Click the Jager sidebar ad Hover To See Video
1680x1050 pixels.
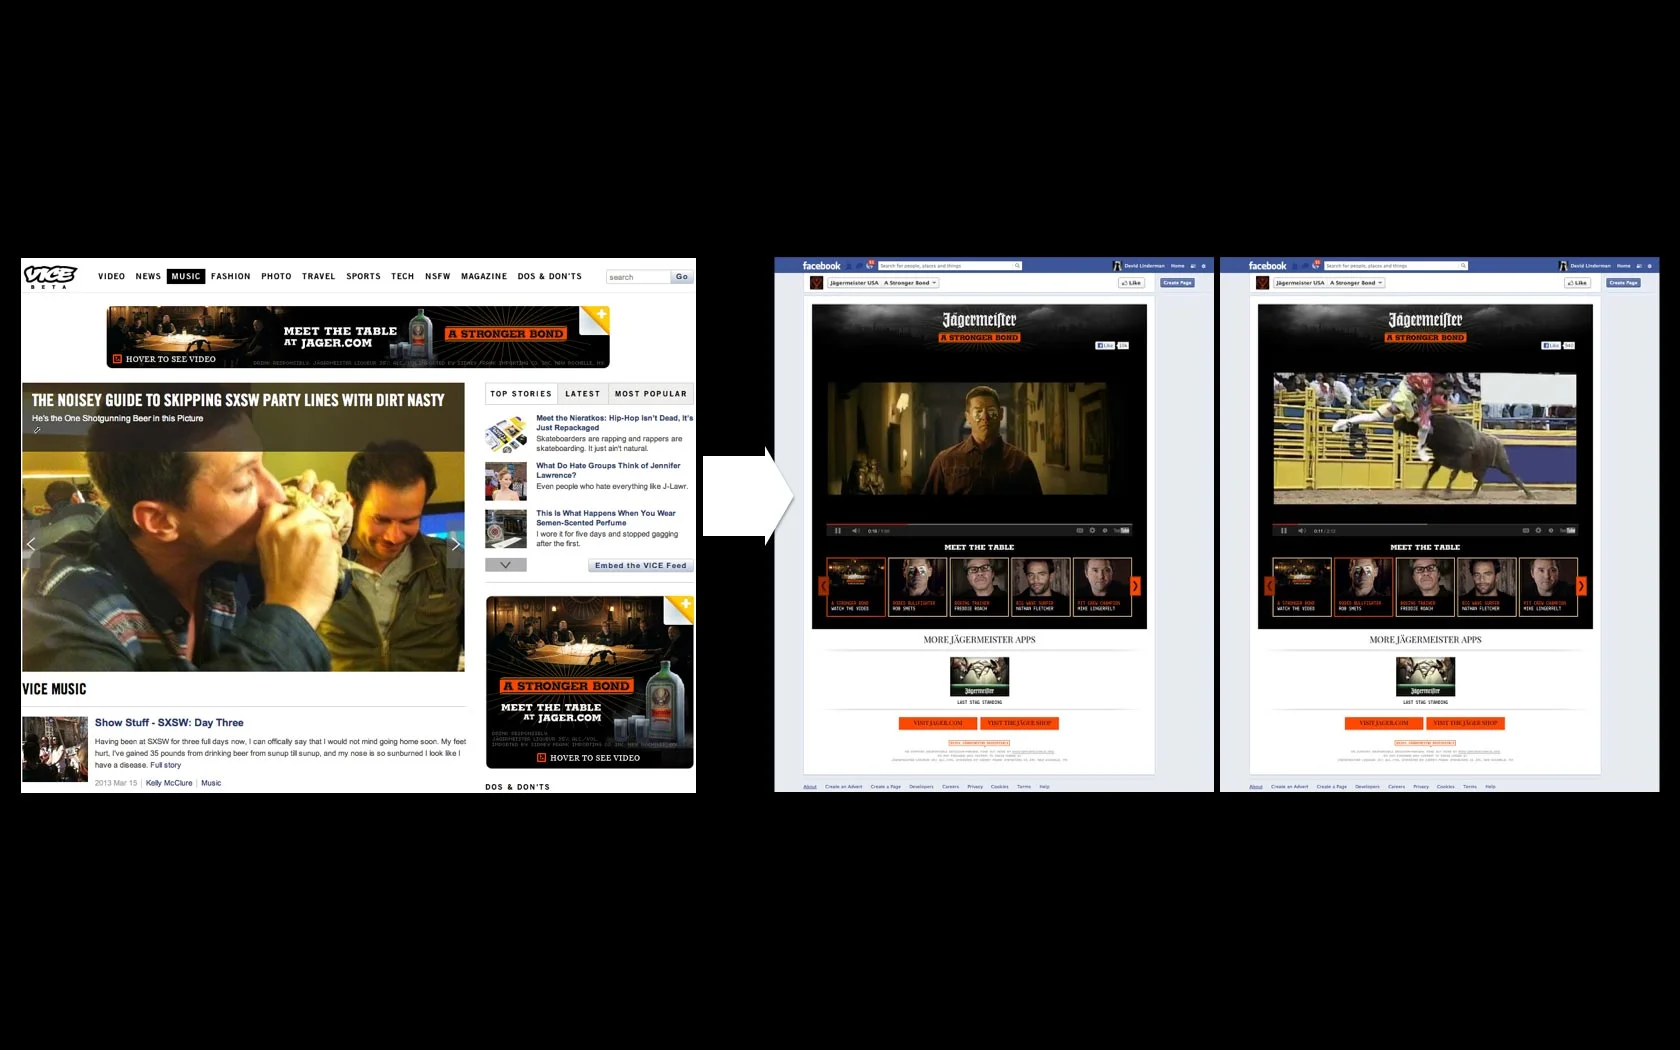pos(590,682)
